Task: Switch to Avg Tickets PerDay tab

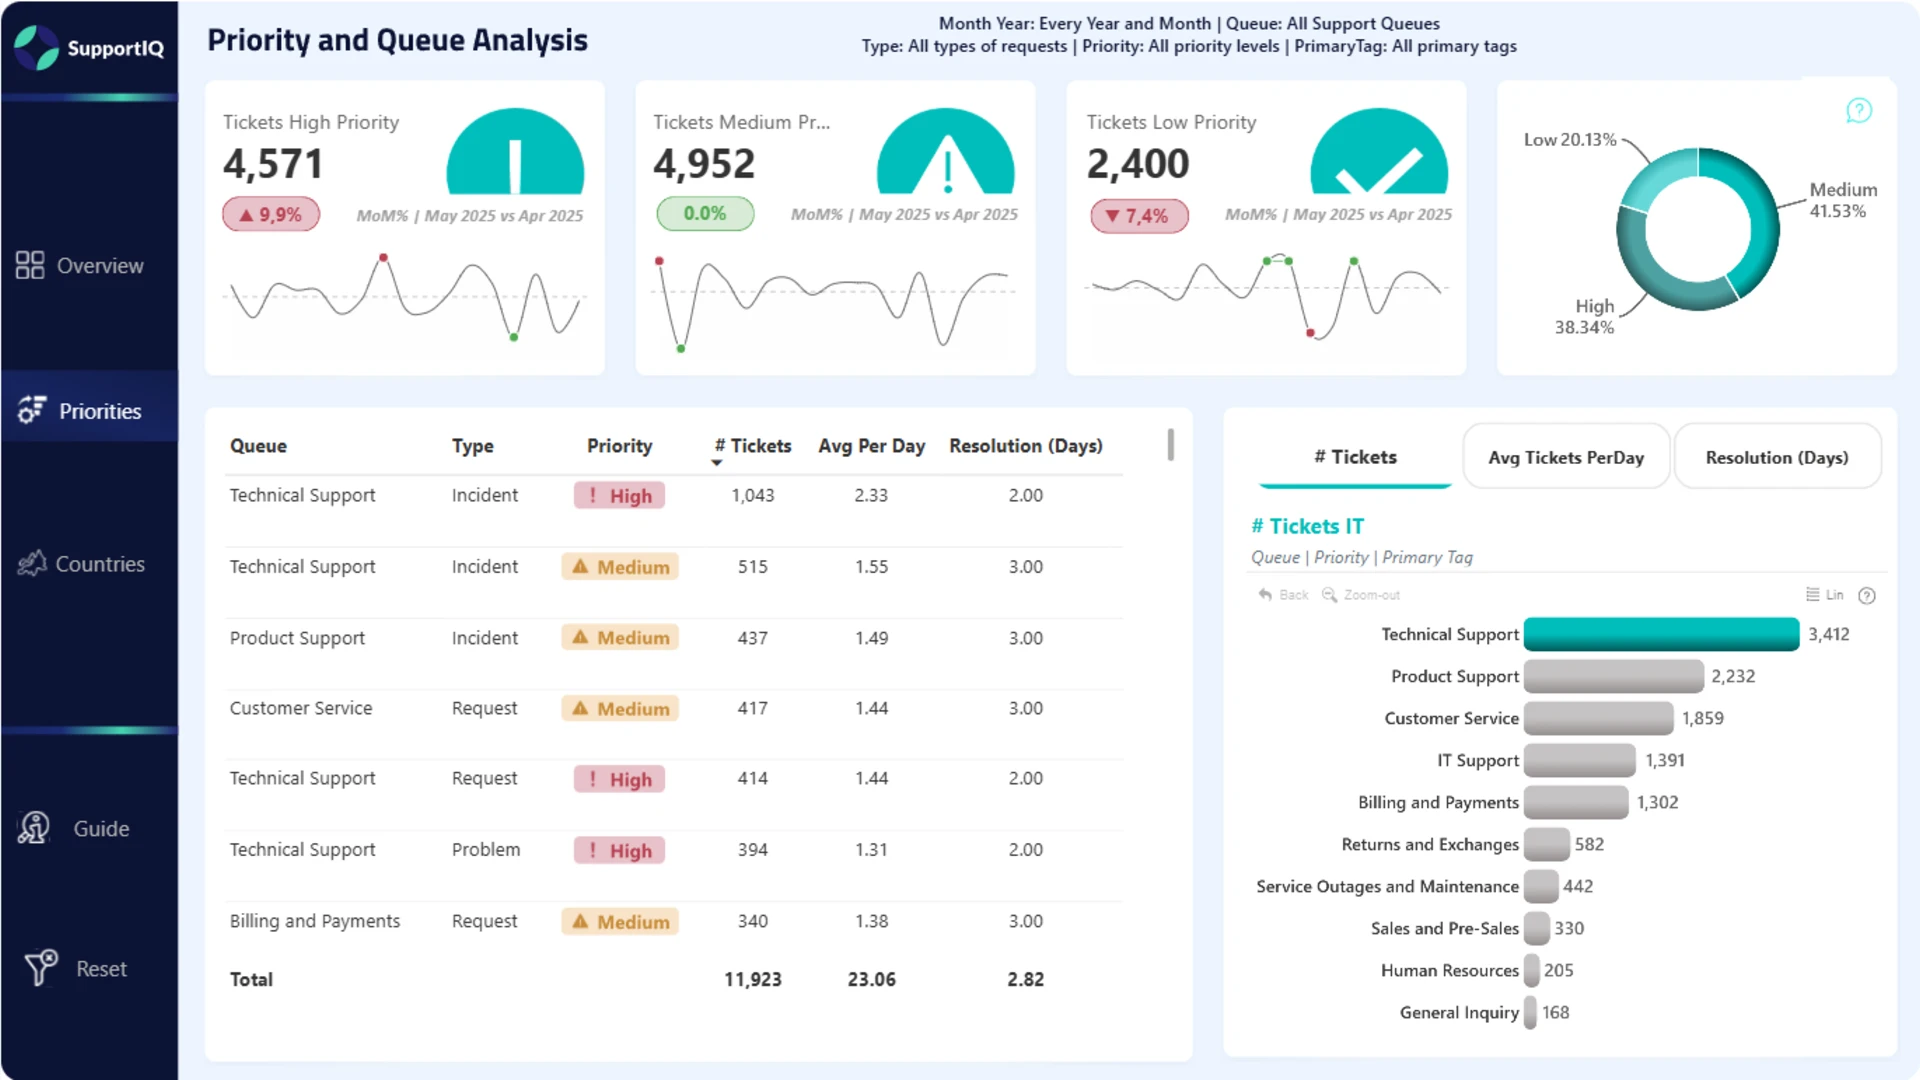Action: [1566, 457]
